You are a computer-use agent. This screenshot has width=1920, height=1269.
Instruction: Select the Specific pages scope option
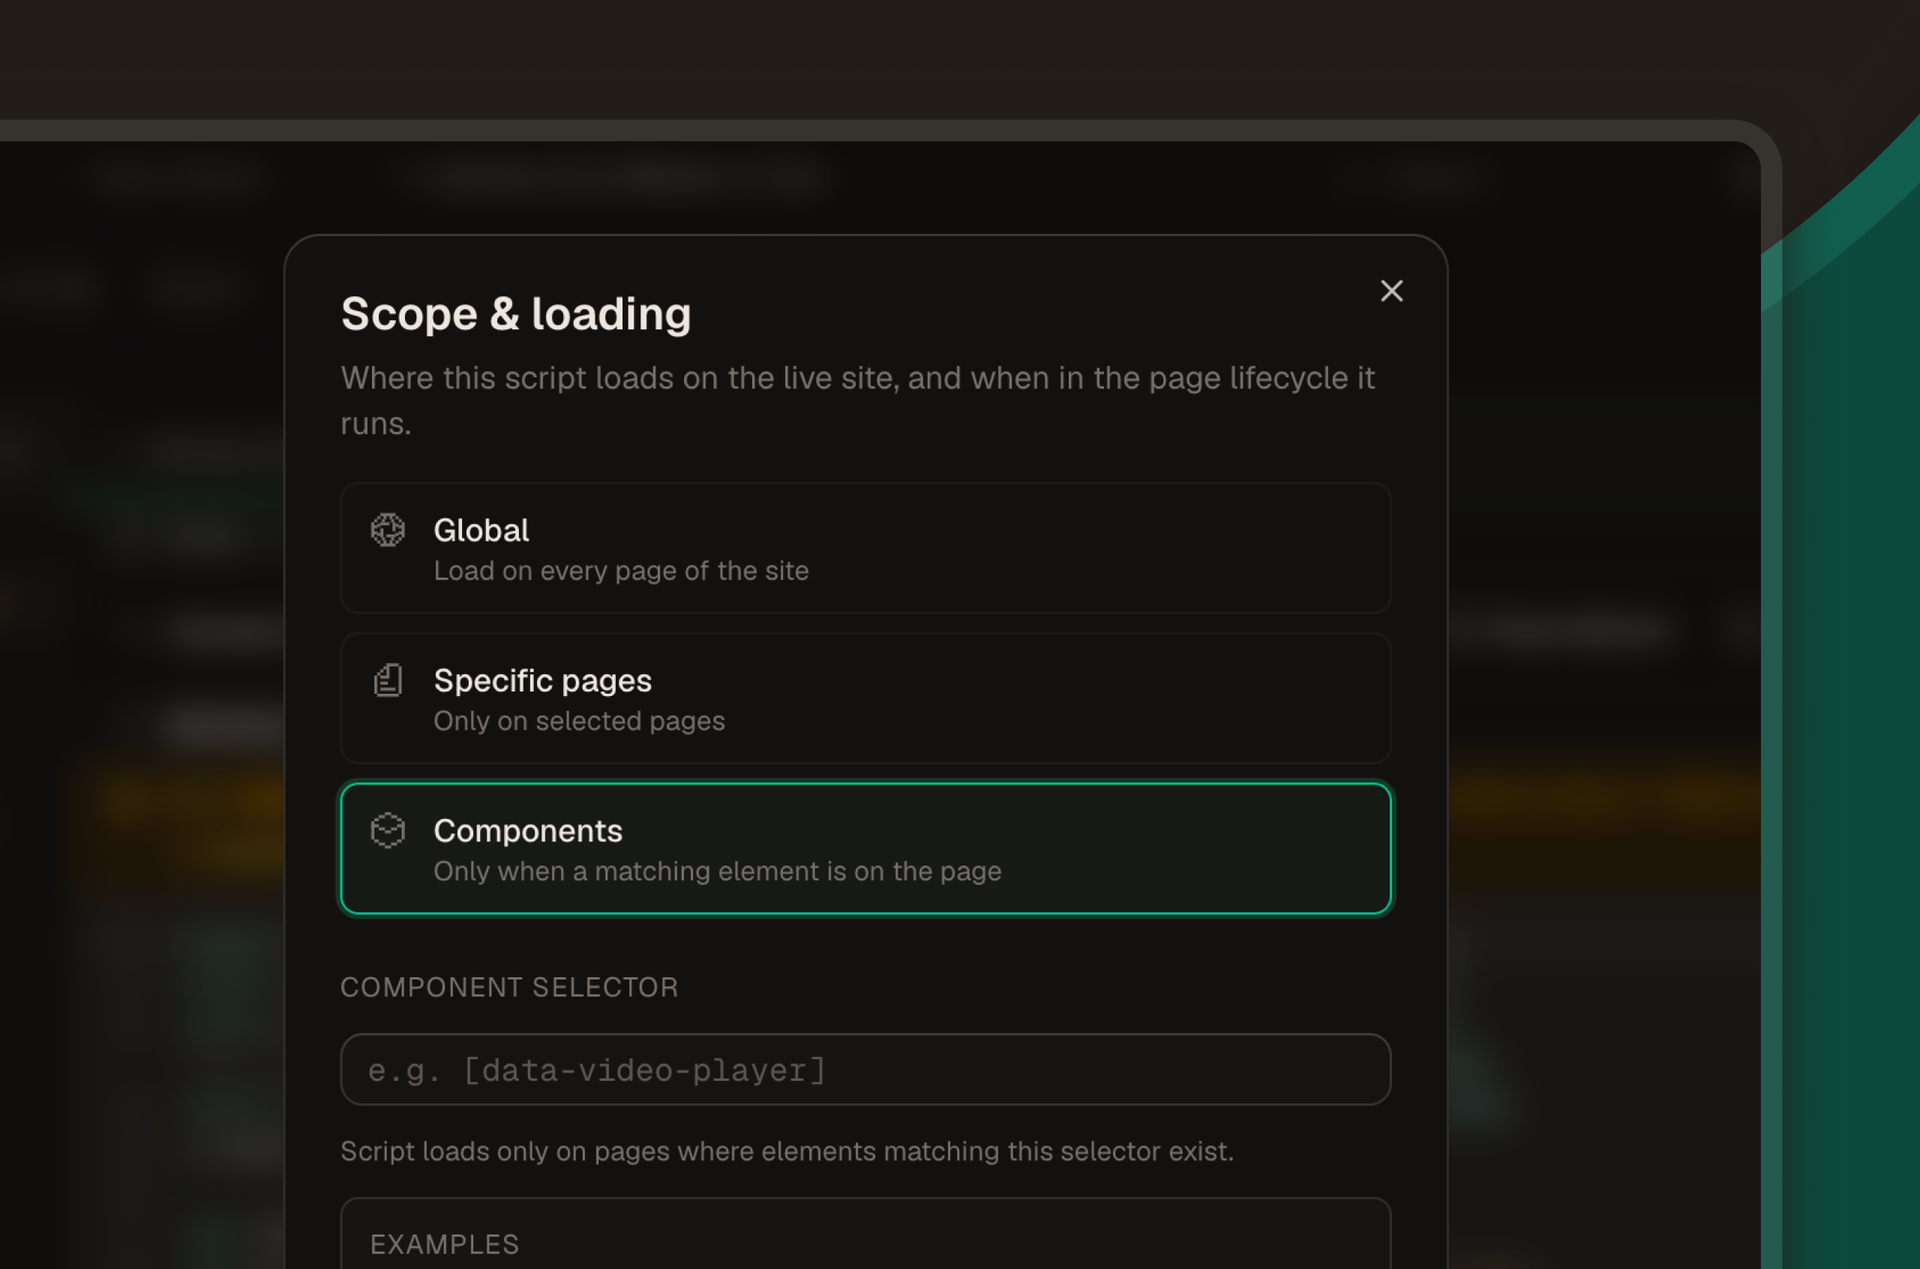(865, 698)
